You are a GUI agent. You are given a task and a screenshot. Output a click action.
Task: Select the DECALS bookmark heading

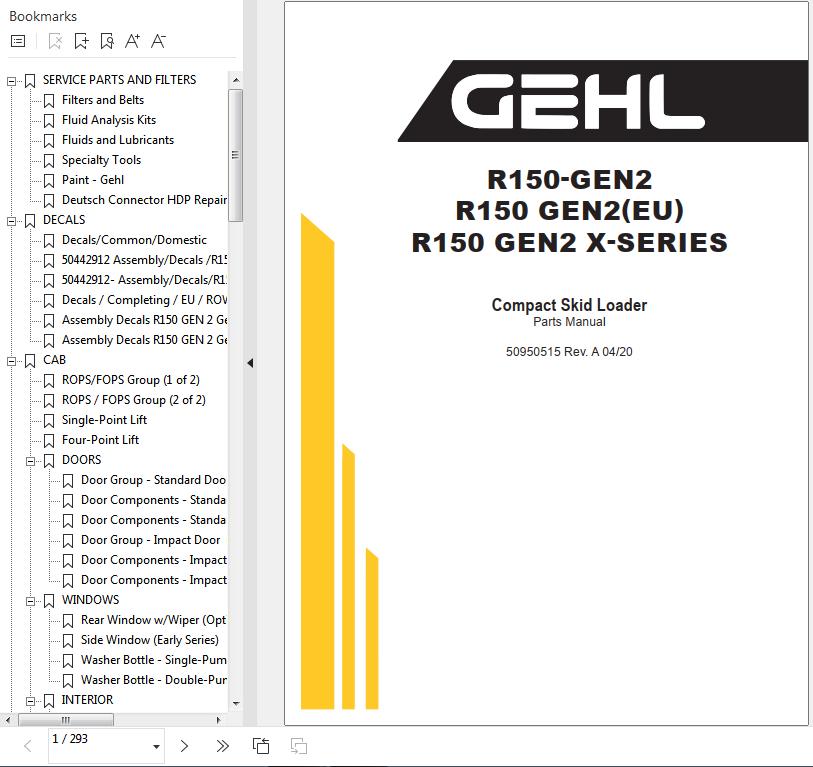point(64,220)
